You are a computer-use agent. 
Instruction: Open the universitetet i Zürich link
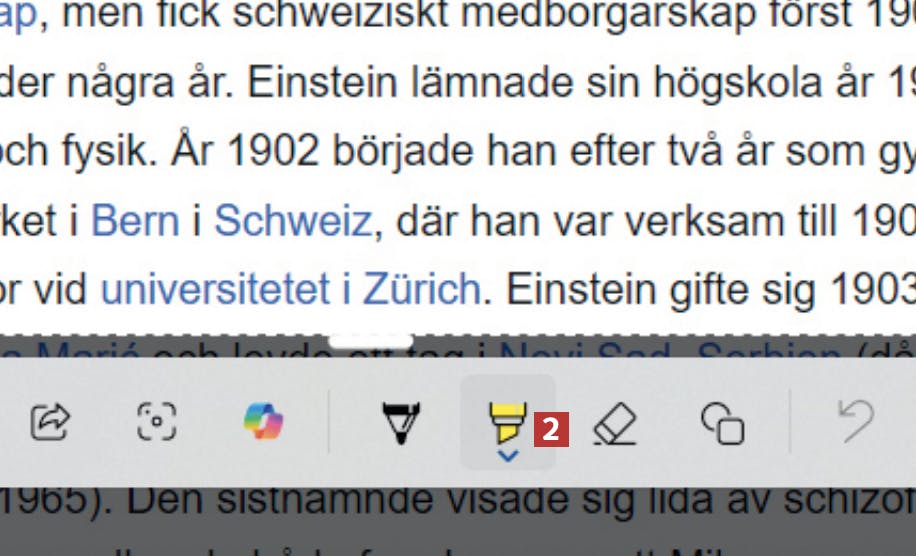291,289
